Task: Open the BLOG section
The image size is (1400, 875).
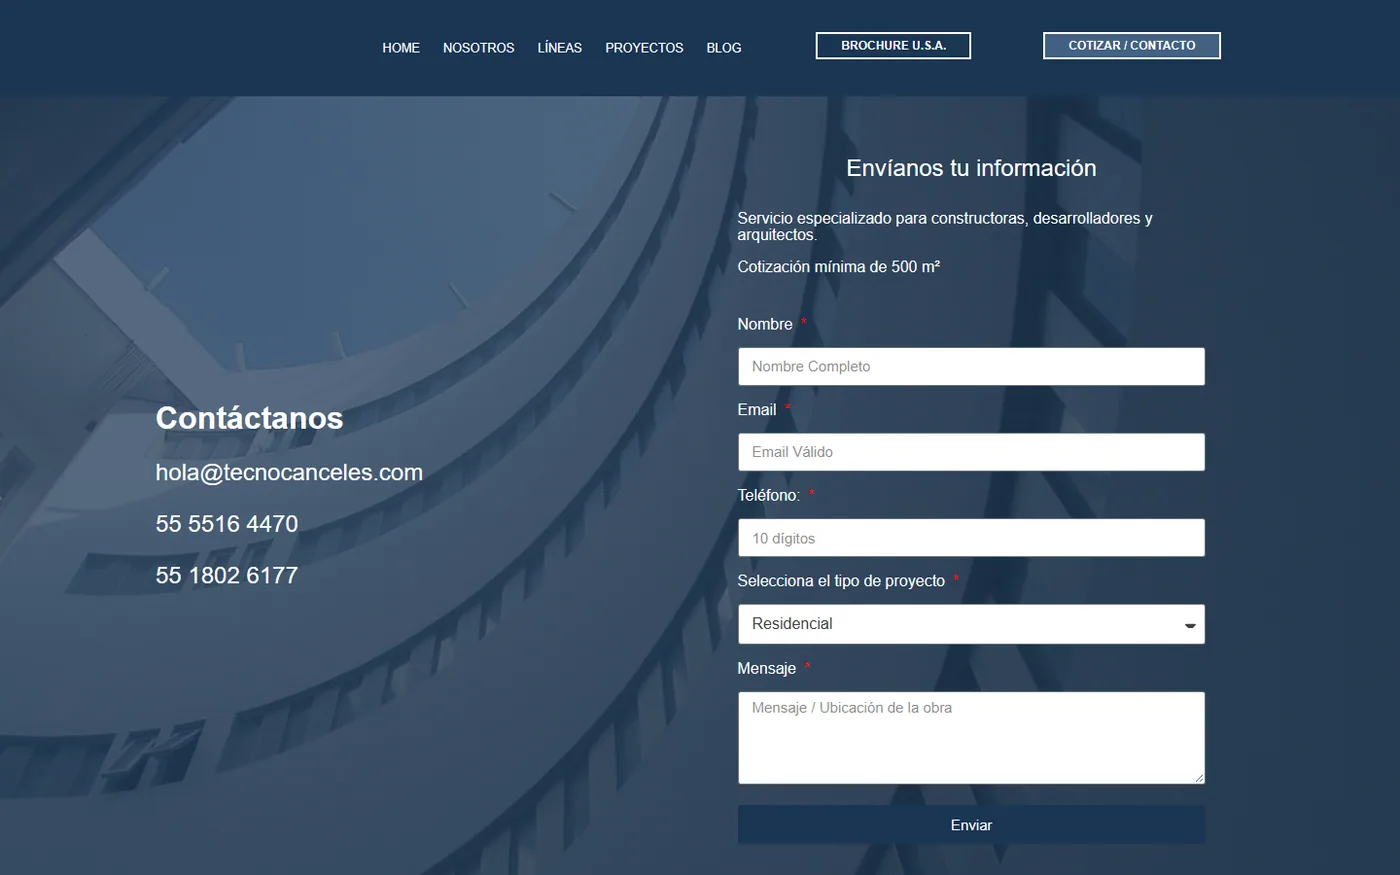Action: [x=724, y=48]
